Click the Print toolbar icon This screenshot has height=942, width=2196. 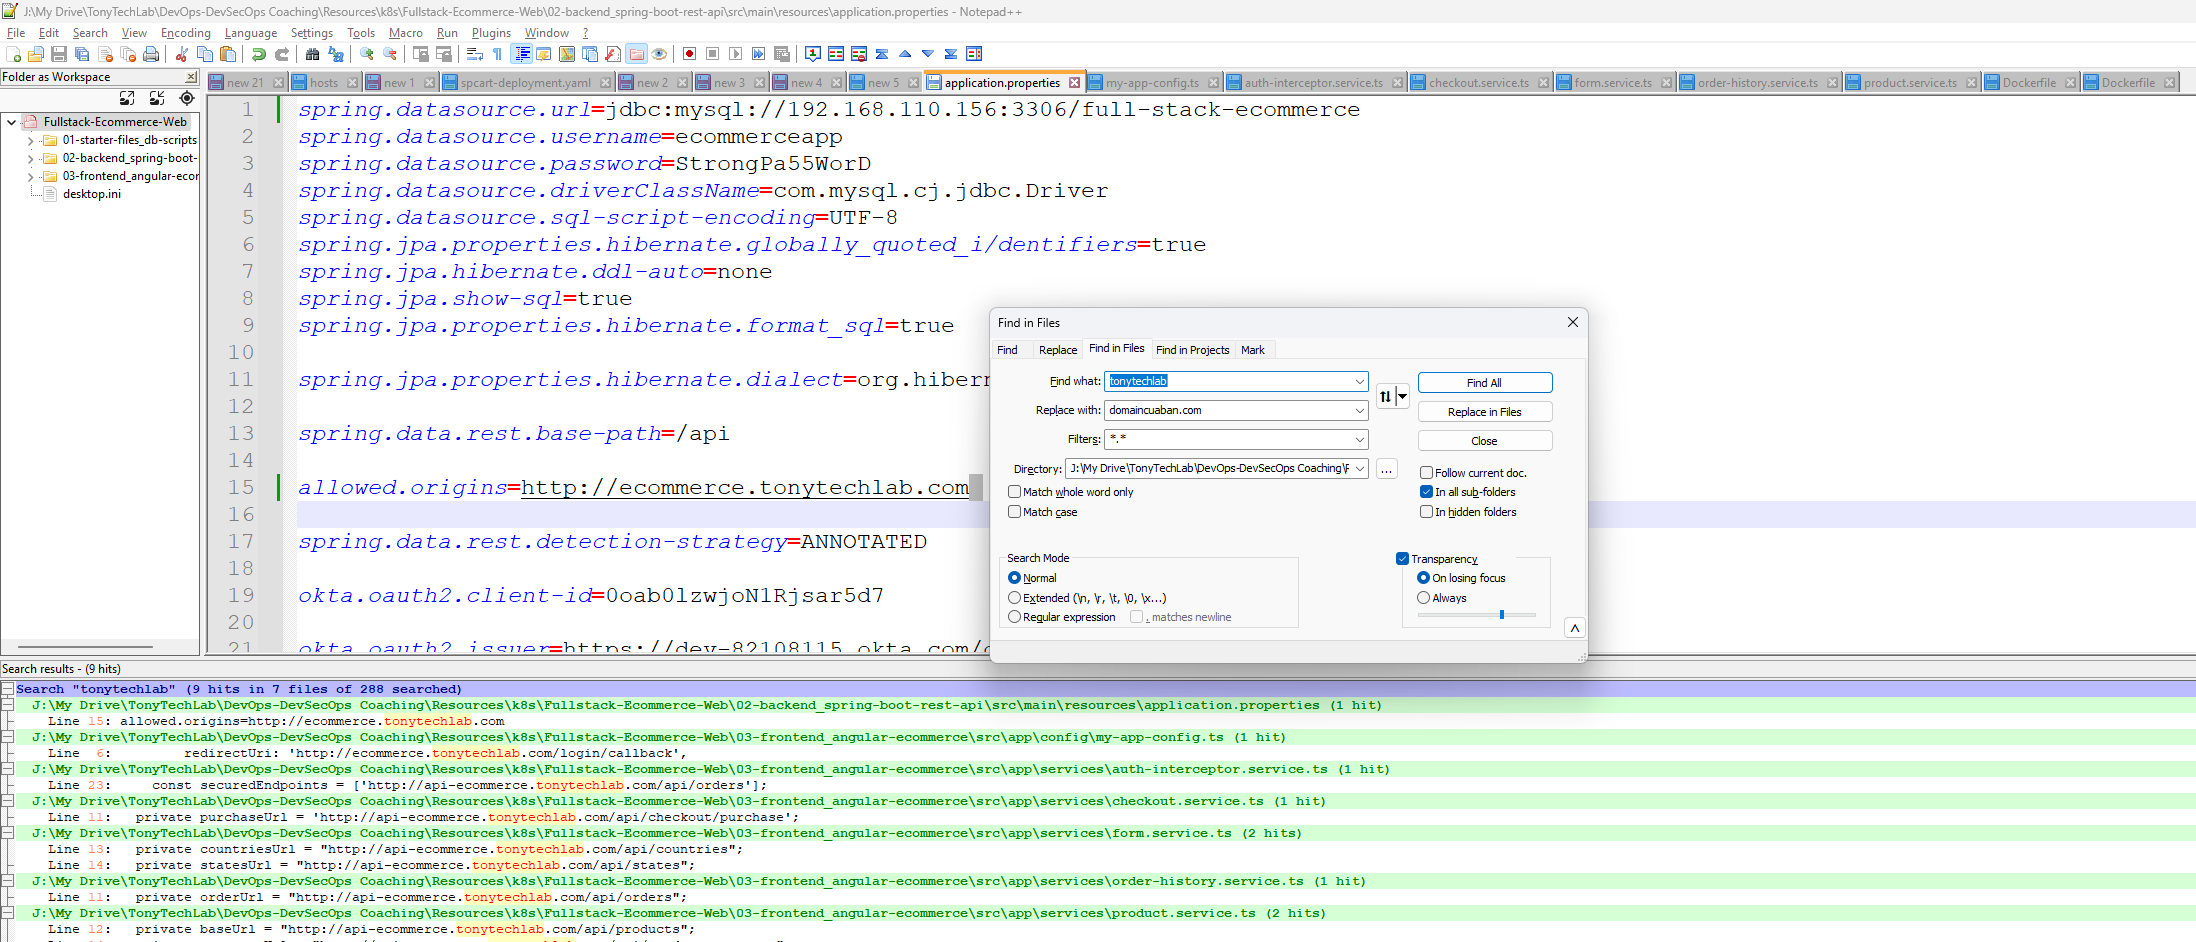(151, 54)
